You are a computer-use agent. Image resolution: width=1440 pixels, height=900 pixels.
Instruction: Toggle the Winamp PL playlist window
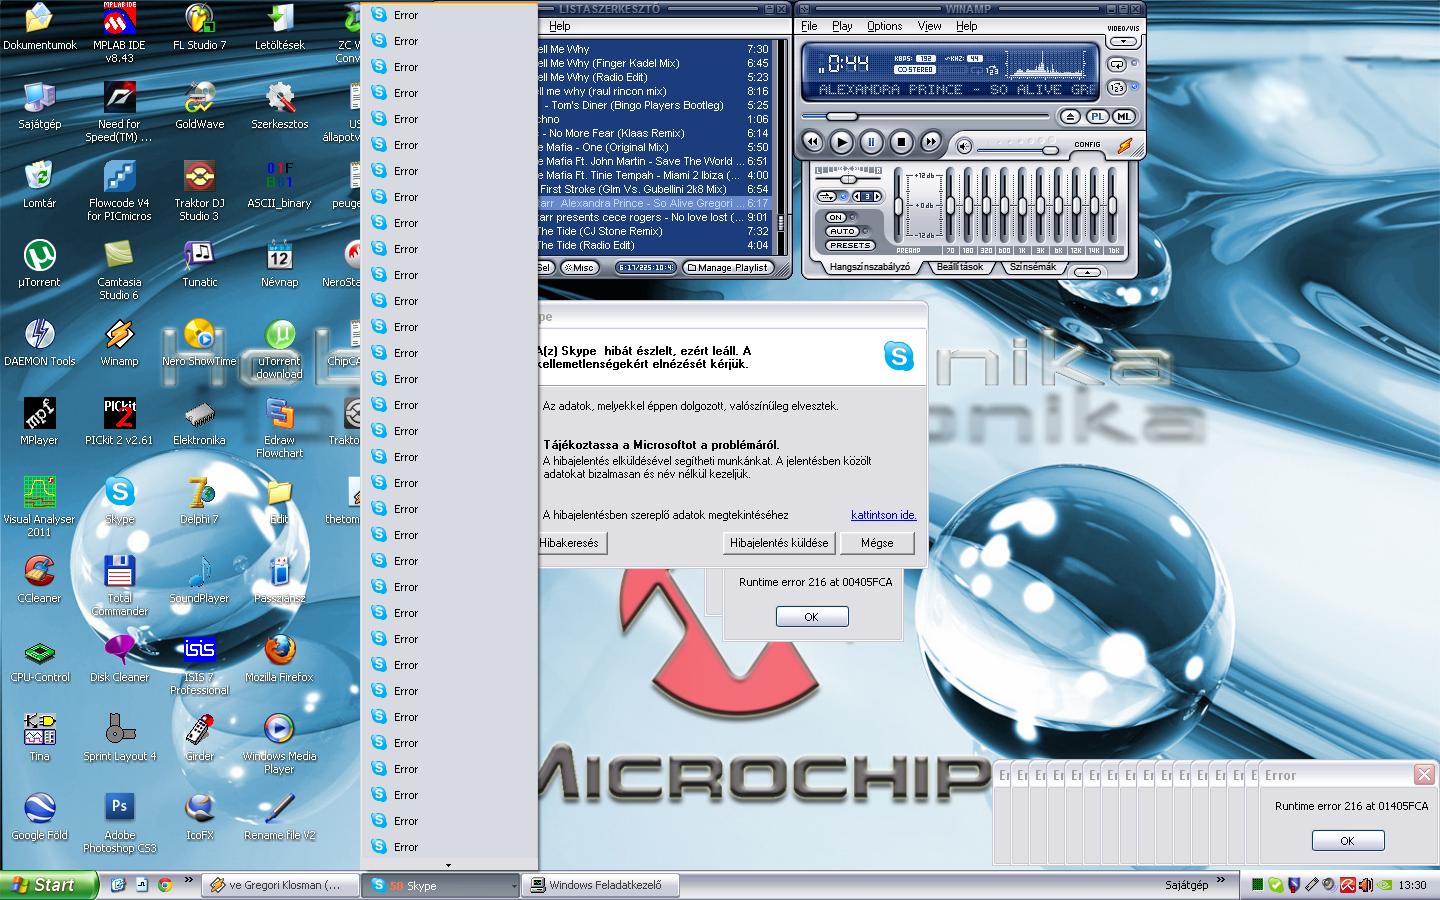[x=1098, y=117]
